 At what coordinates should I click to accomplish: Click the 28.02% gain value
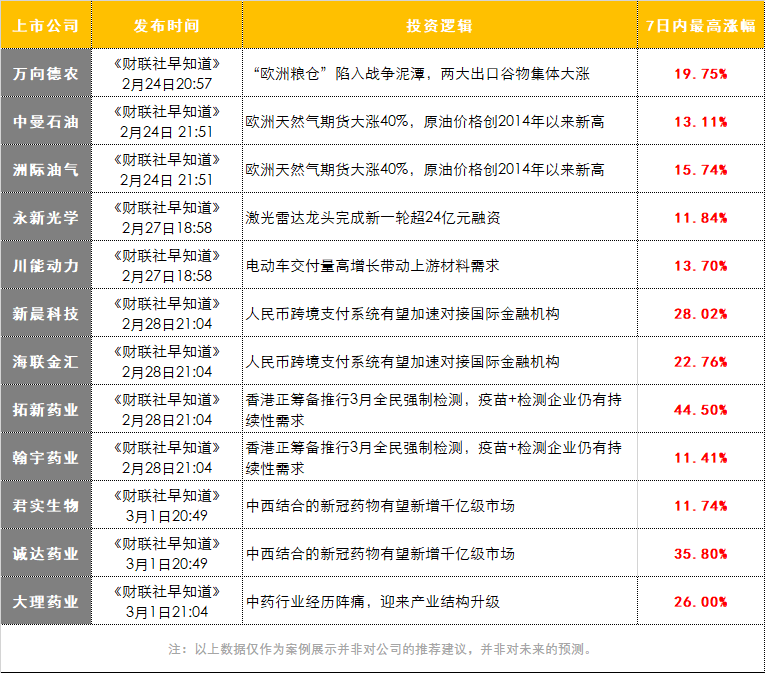(x=701, y=314)
